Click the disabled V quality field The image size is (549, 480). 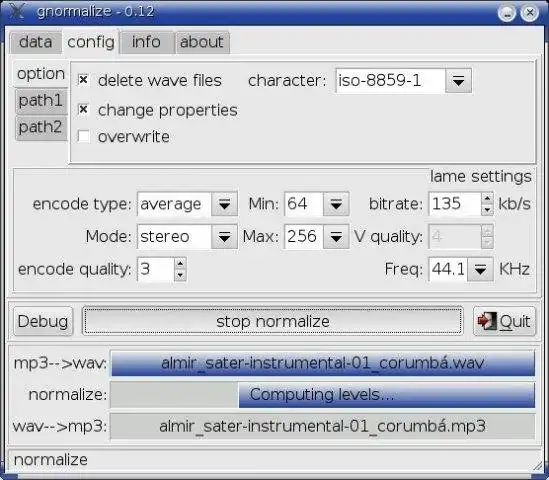[x=455, y=237]
